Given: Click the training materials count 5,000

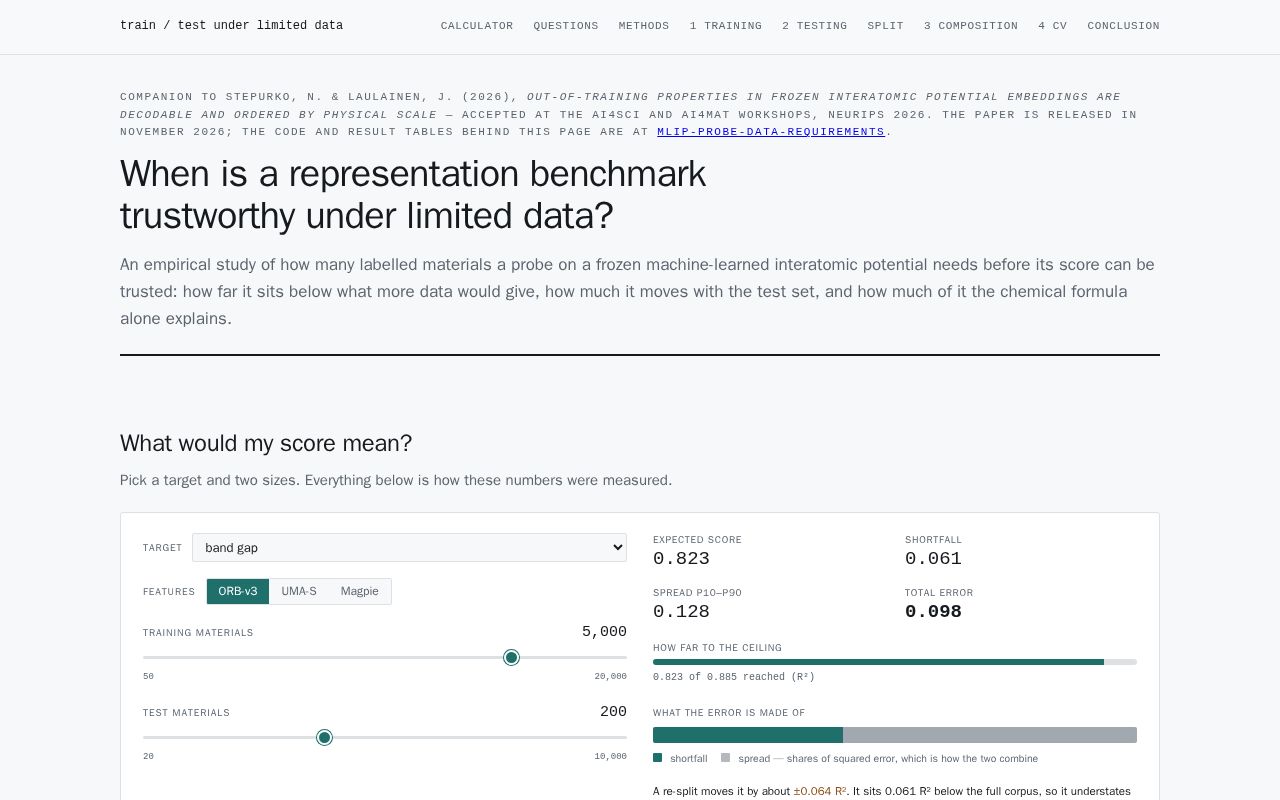Looking at the screenshot, I should coord(604,632).
